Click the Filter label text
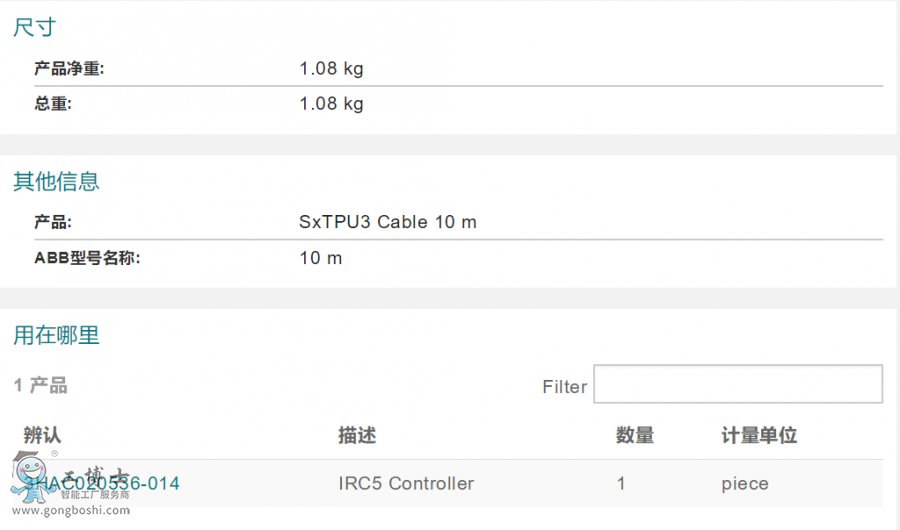This screenshot has width=900, height=530. coord(564,387)
